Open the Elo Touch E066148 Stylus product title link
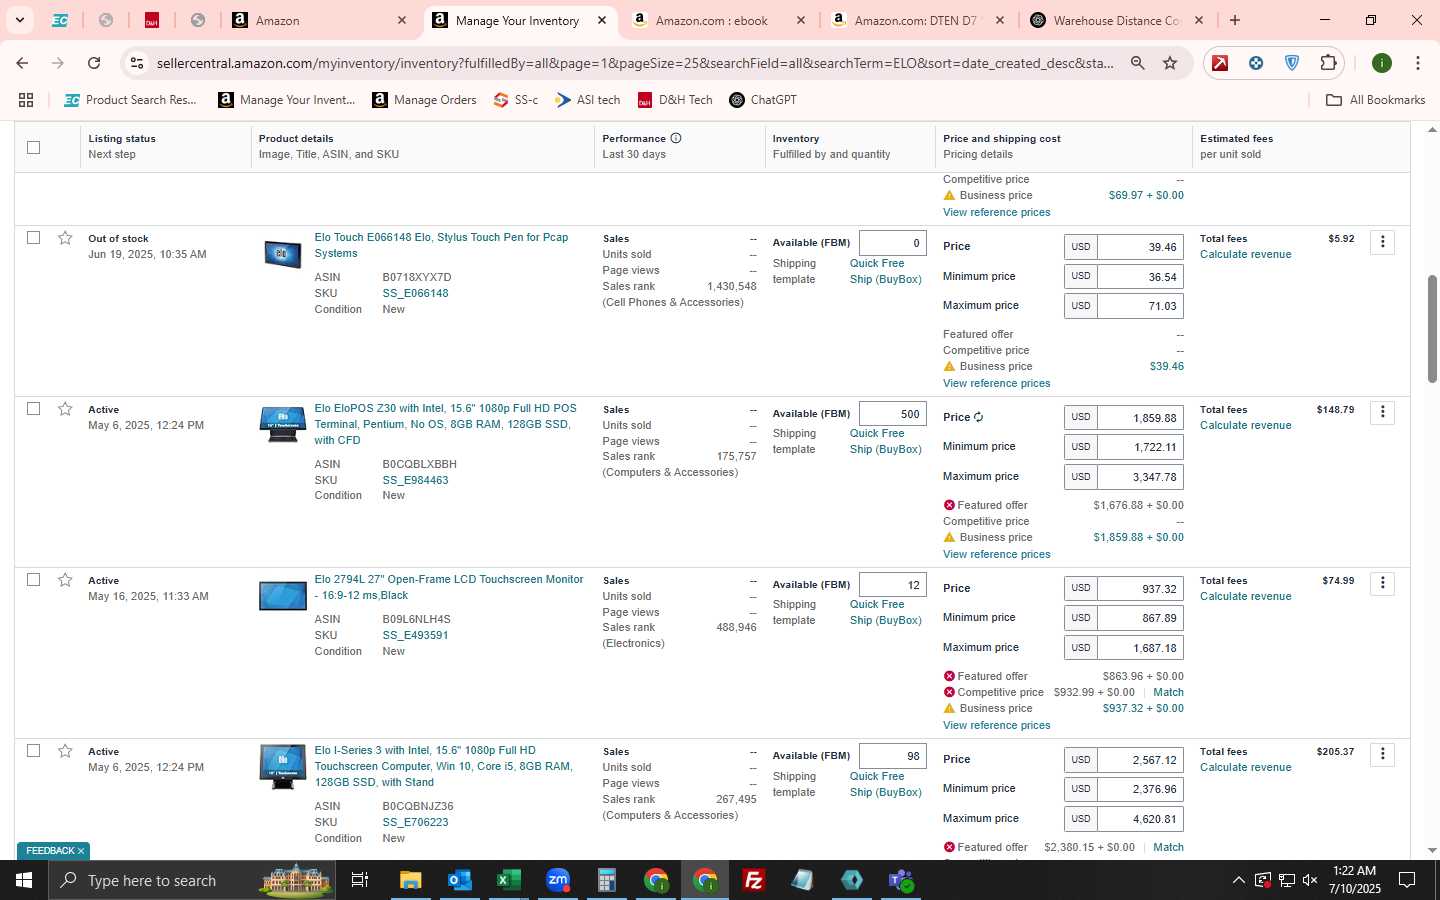Screen dimensions: 1440x900 441,246
